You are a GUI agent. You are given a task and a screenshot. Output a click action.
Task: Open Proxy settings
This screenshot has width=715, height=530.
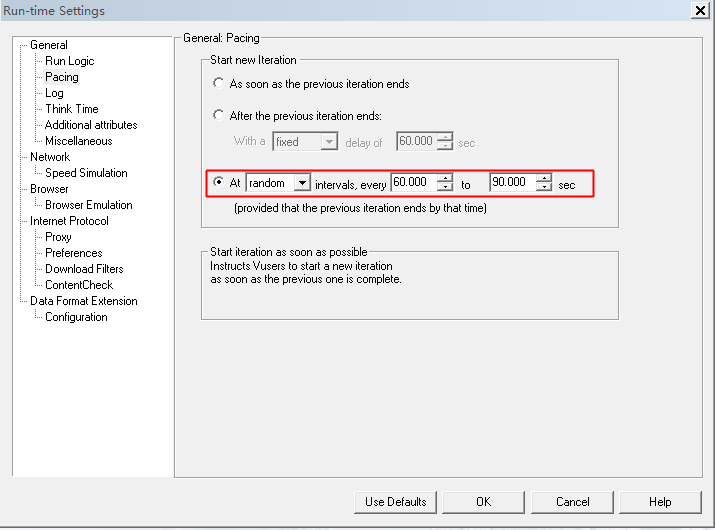pyautogui.click(x=58, y=237)
